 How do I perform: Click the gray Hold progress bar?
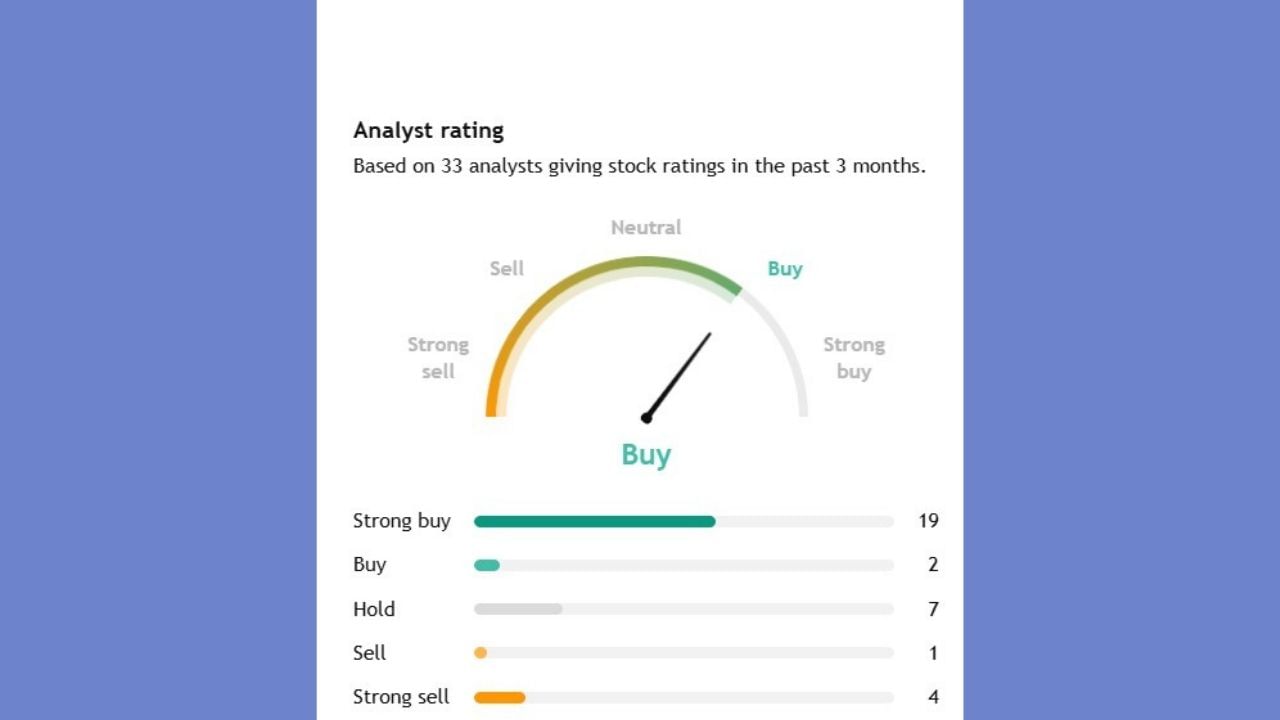click(x=518, y=609)
